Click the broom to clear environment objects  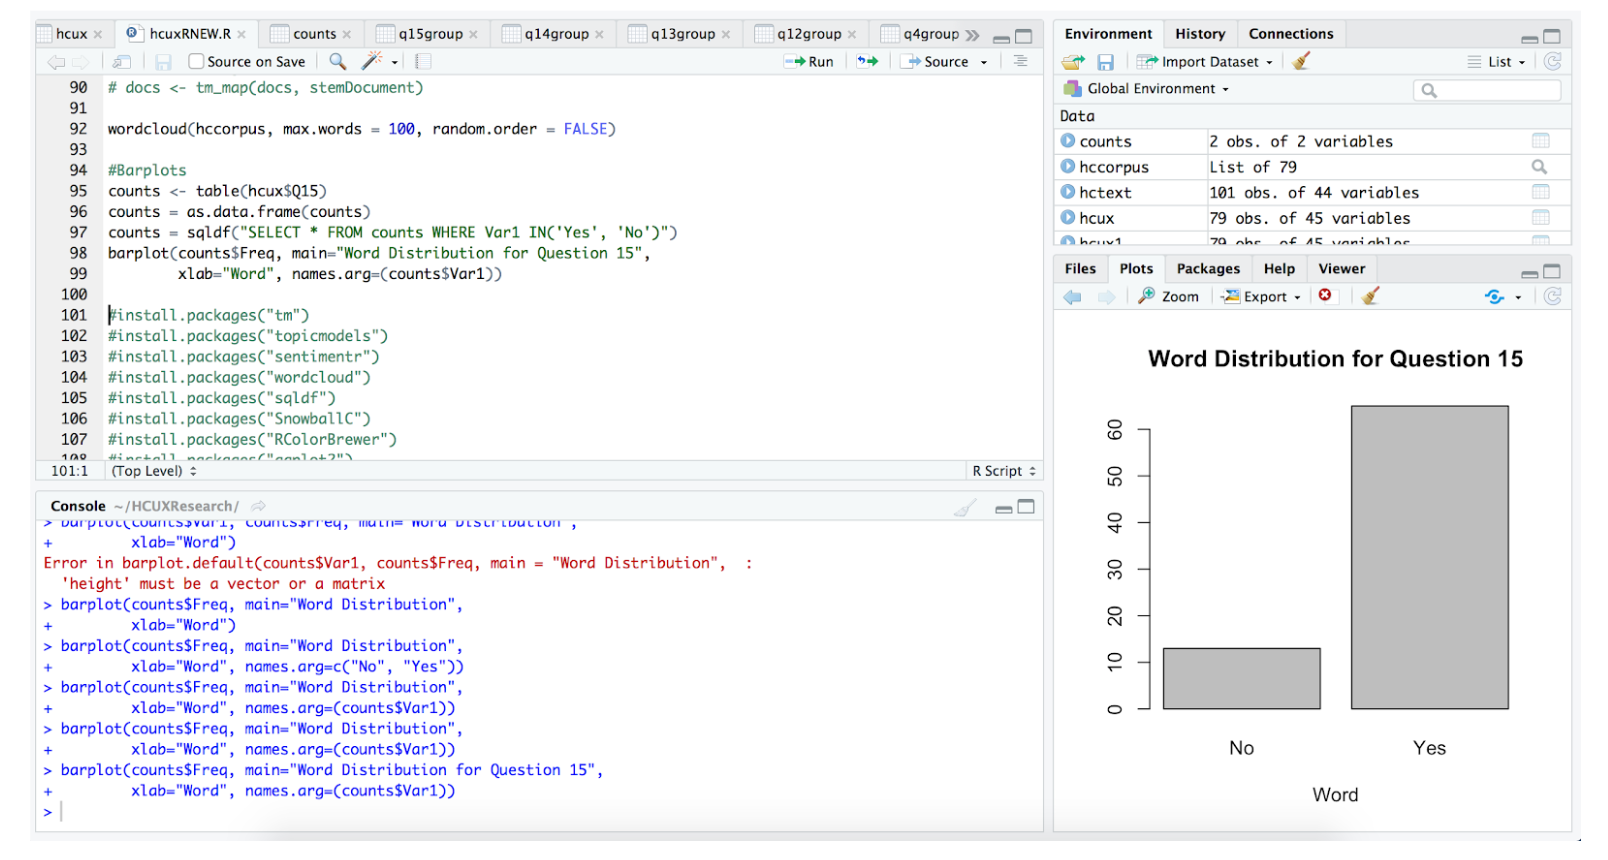pos(1301,61)
